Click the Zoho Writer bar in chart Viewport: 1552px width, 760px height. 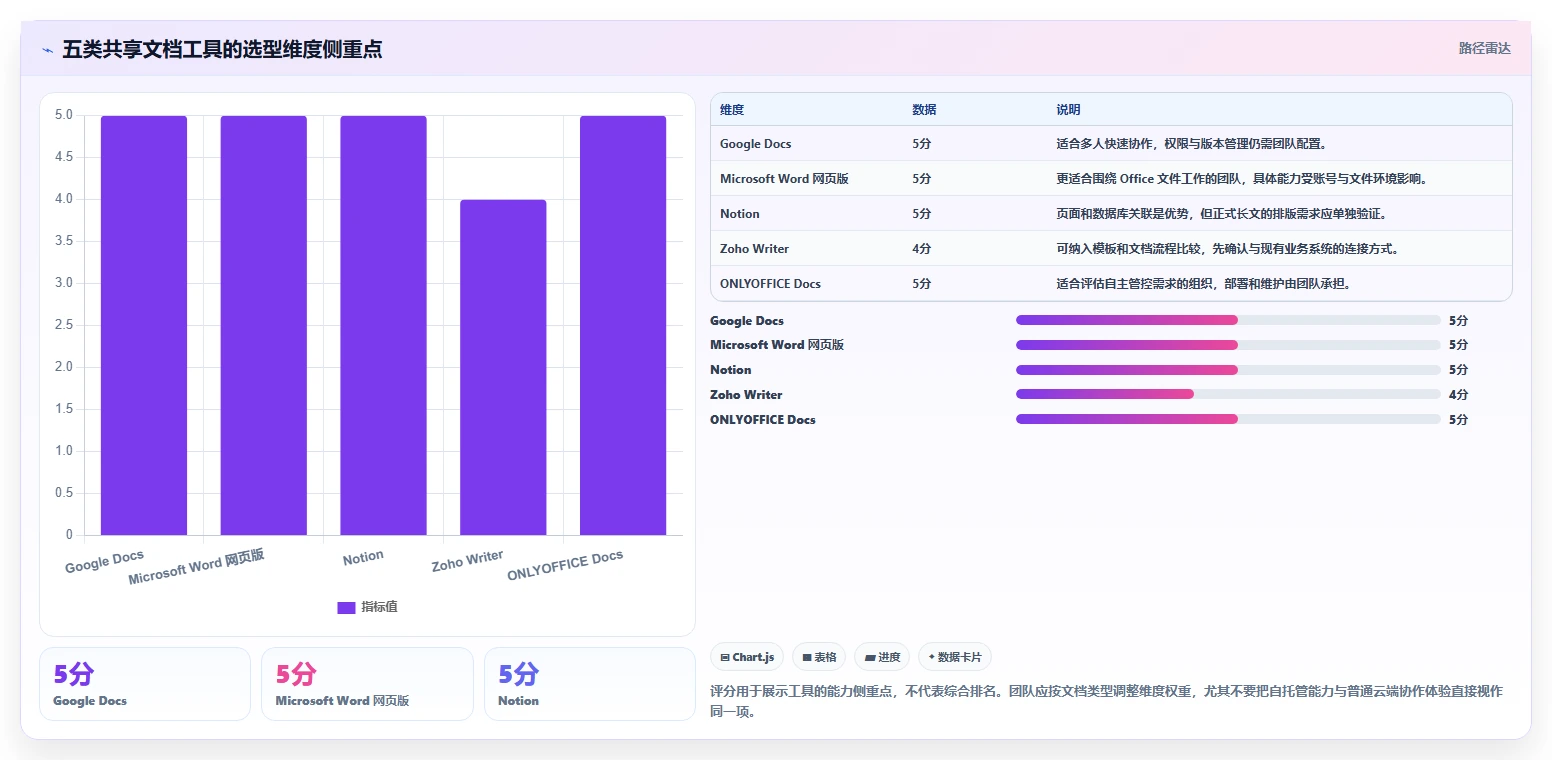(x=503, y=367)
